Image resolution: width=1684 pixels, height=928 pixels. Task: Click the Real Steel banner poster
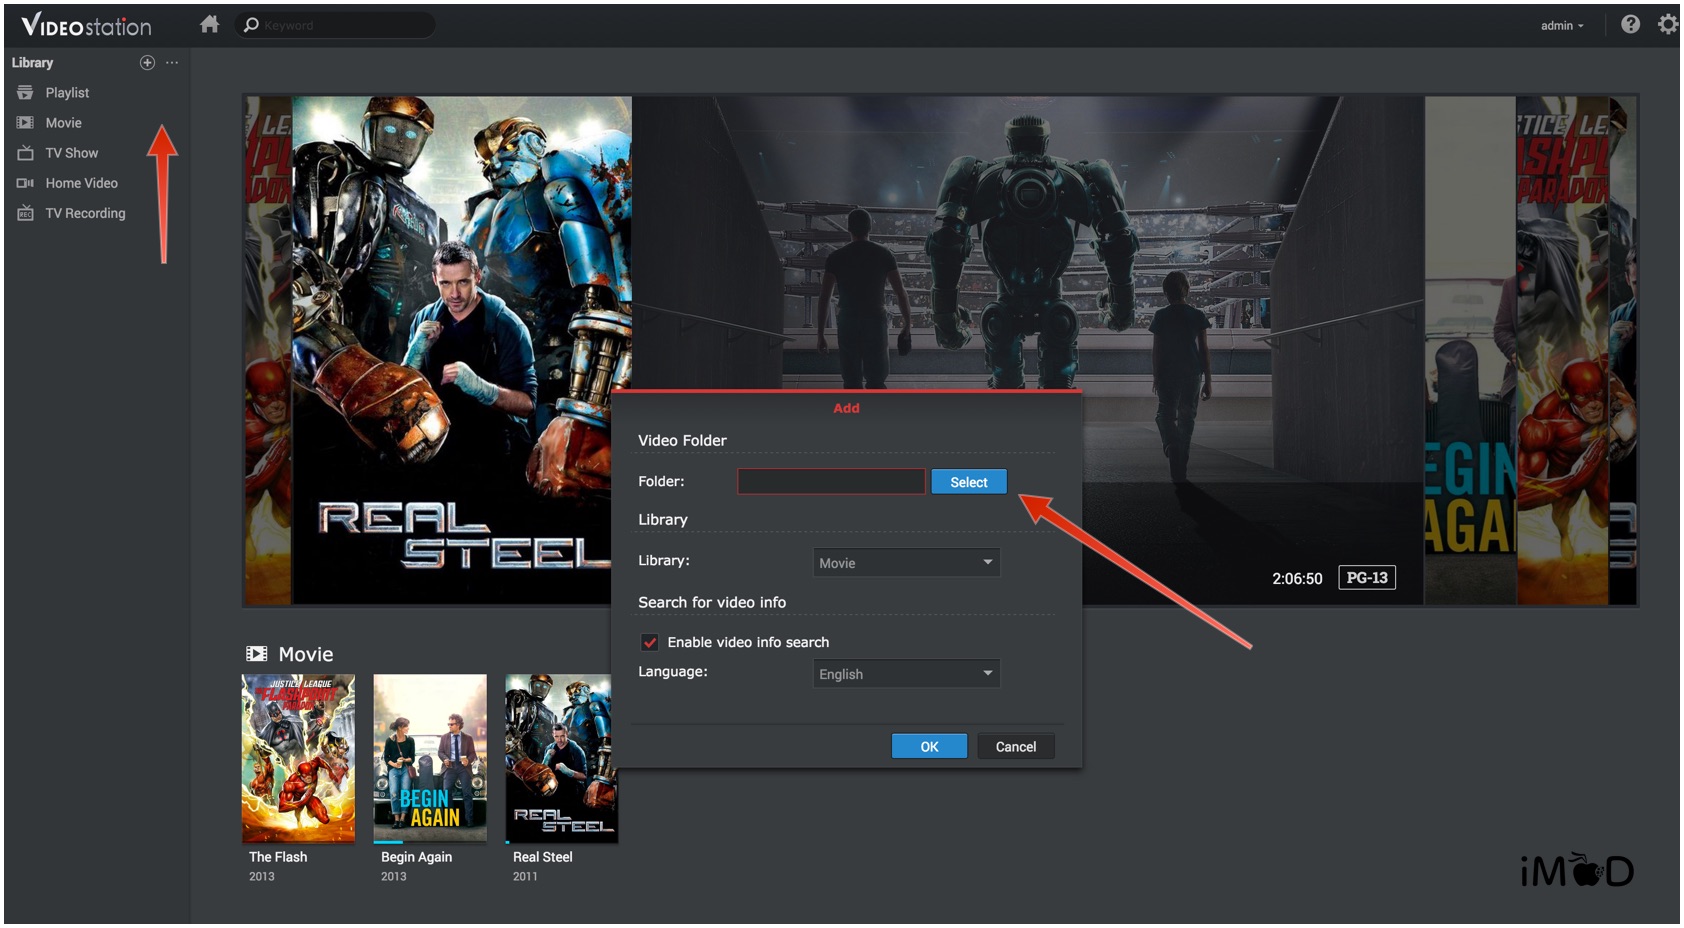(461, 350)
